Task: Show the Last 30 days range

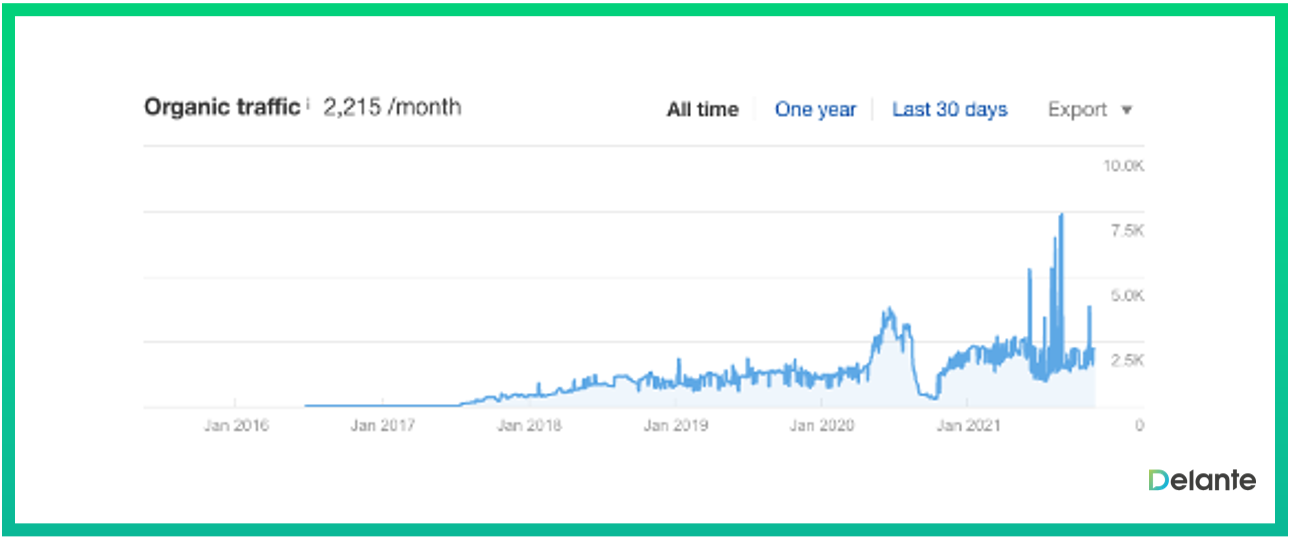Action: (949, 110)
